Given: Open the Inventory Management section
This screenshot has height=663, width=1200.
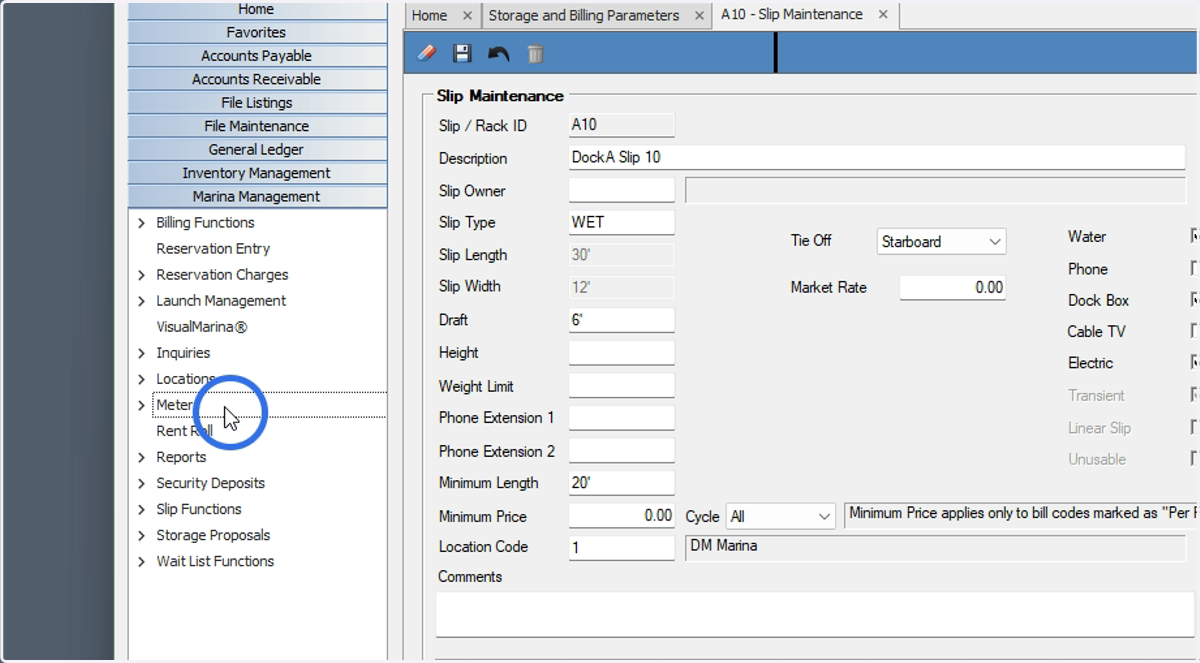Looking at the screenshot, I should (x=257, y=173).
